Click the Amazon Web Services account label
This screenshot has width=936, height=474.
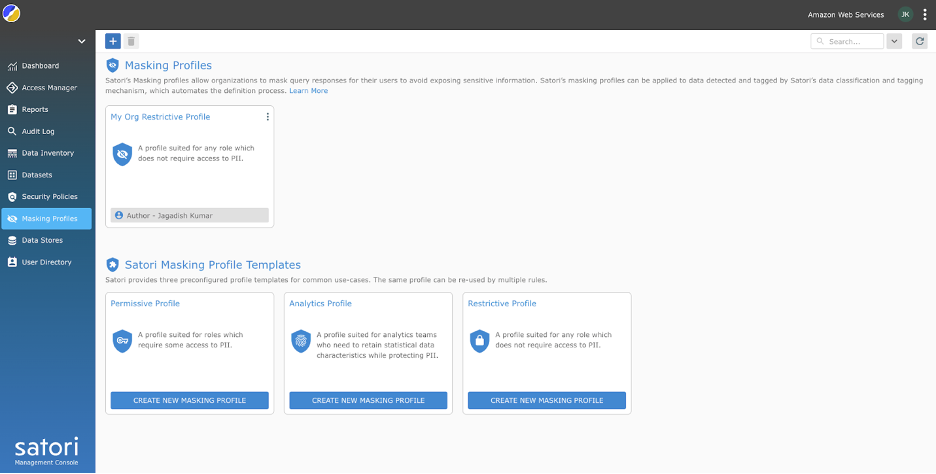[846, 15]
